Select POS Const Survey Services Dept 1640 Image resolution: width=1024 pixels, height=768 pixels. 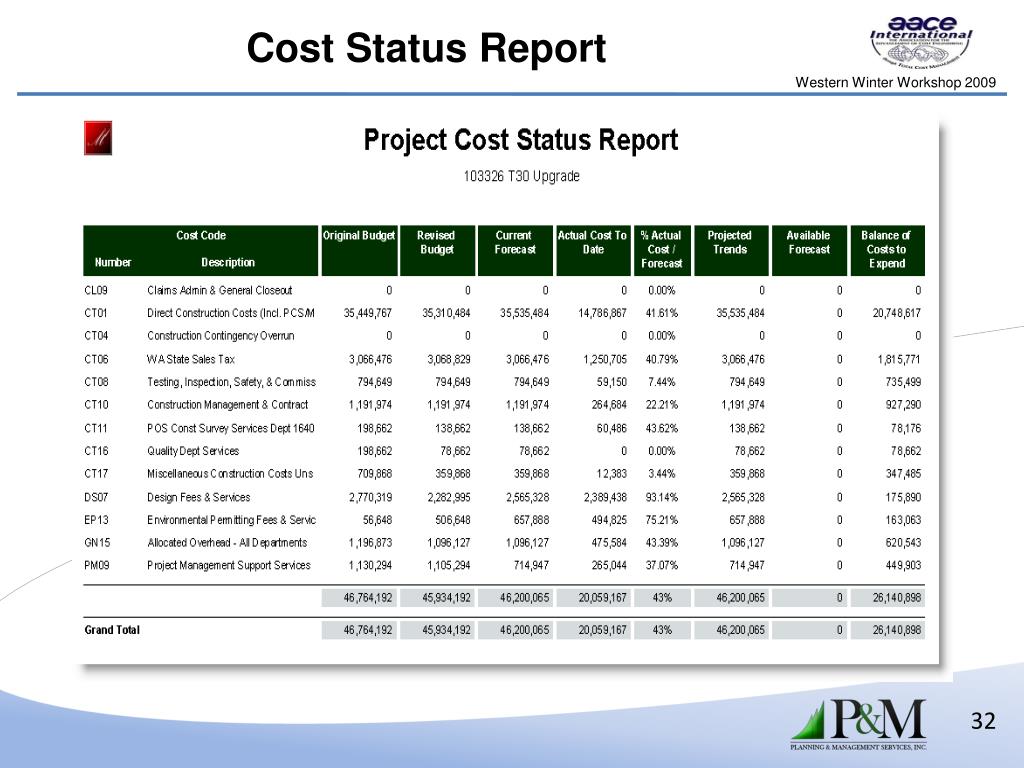click(x=231, y=428)
